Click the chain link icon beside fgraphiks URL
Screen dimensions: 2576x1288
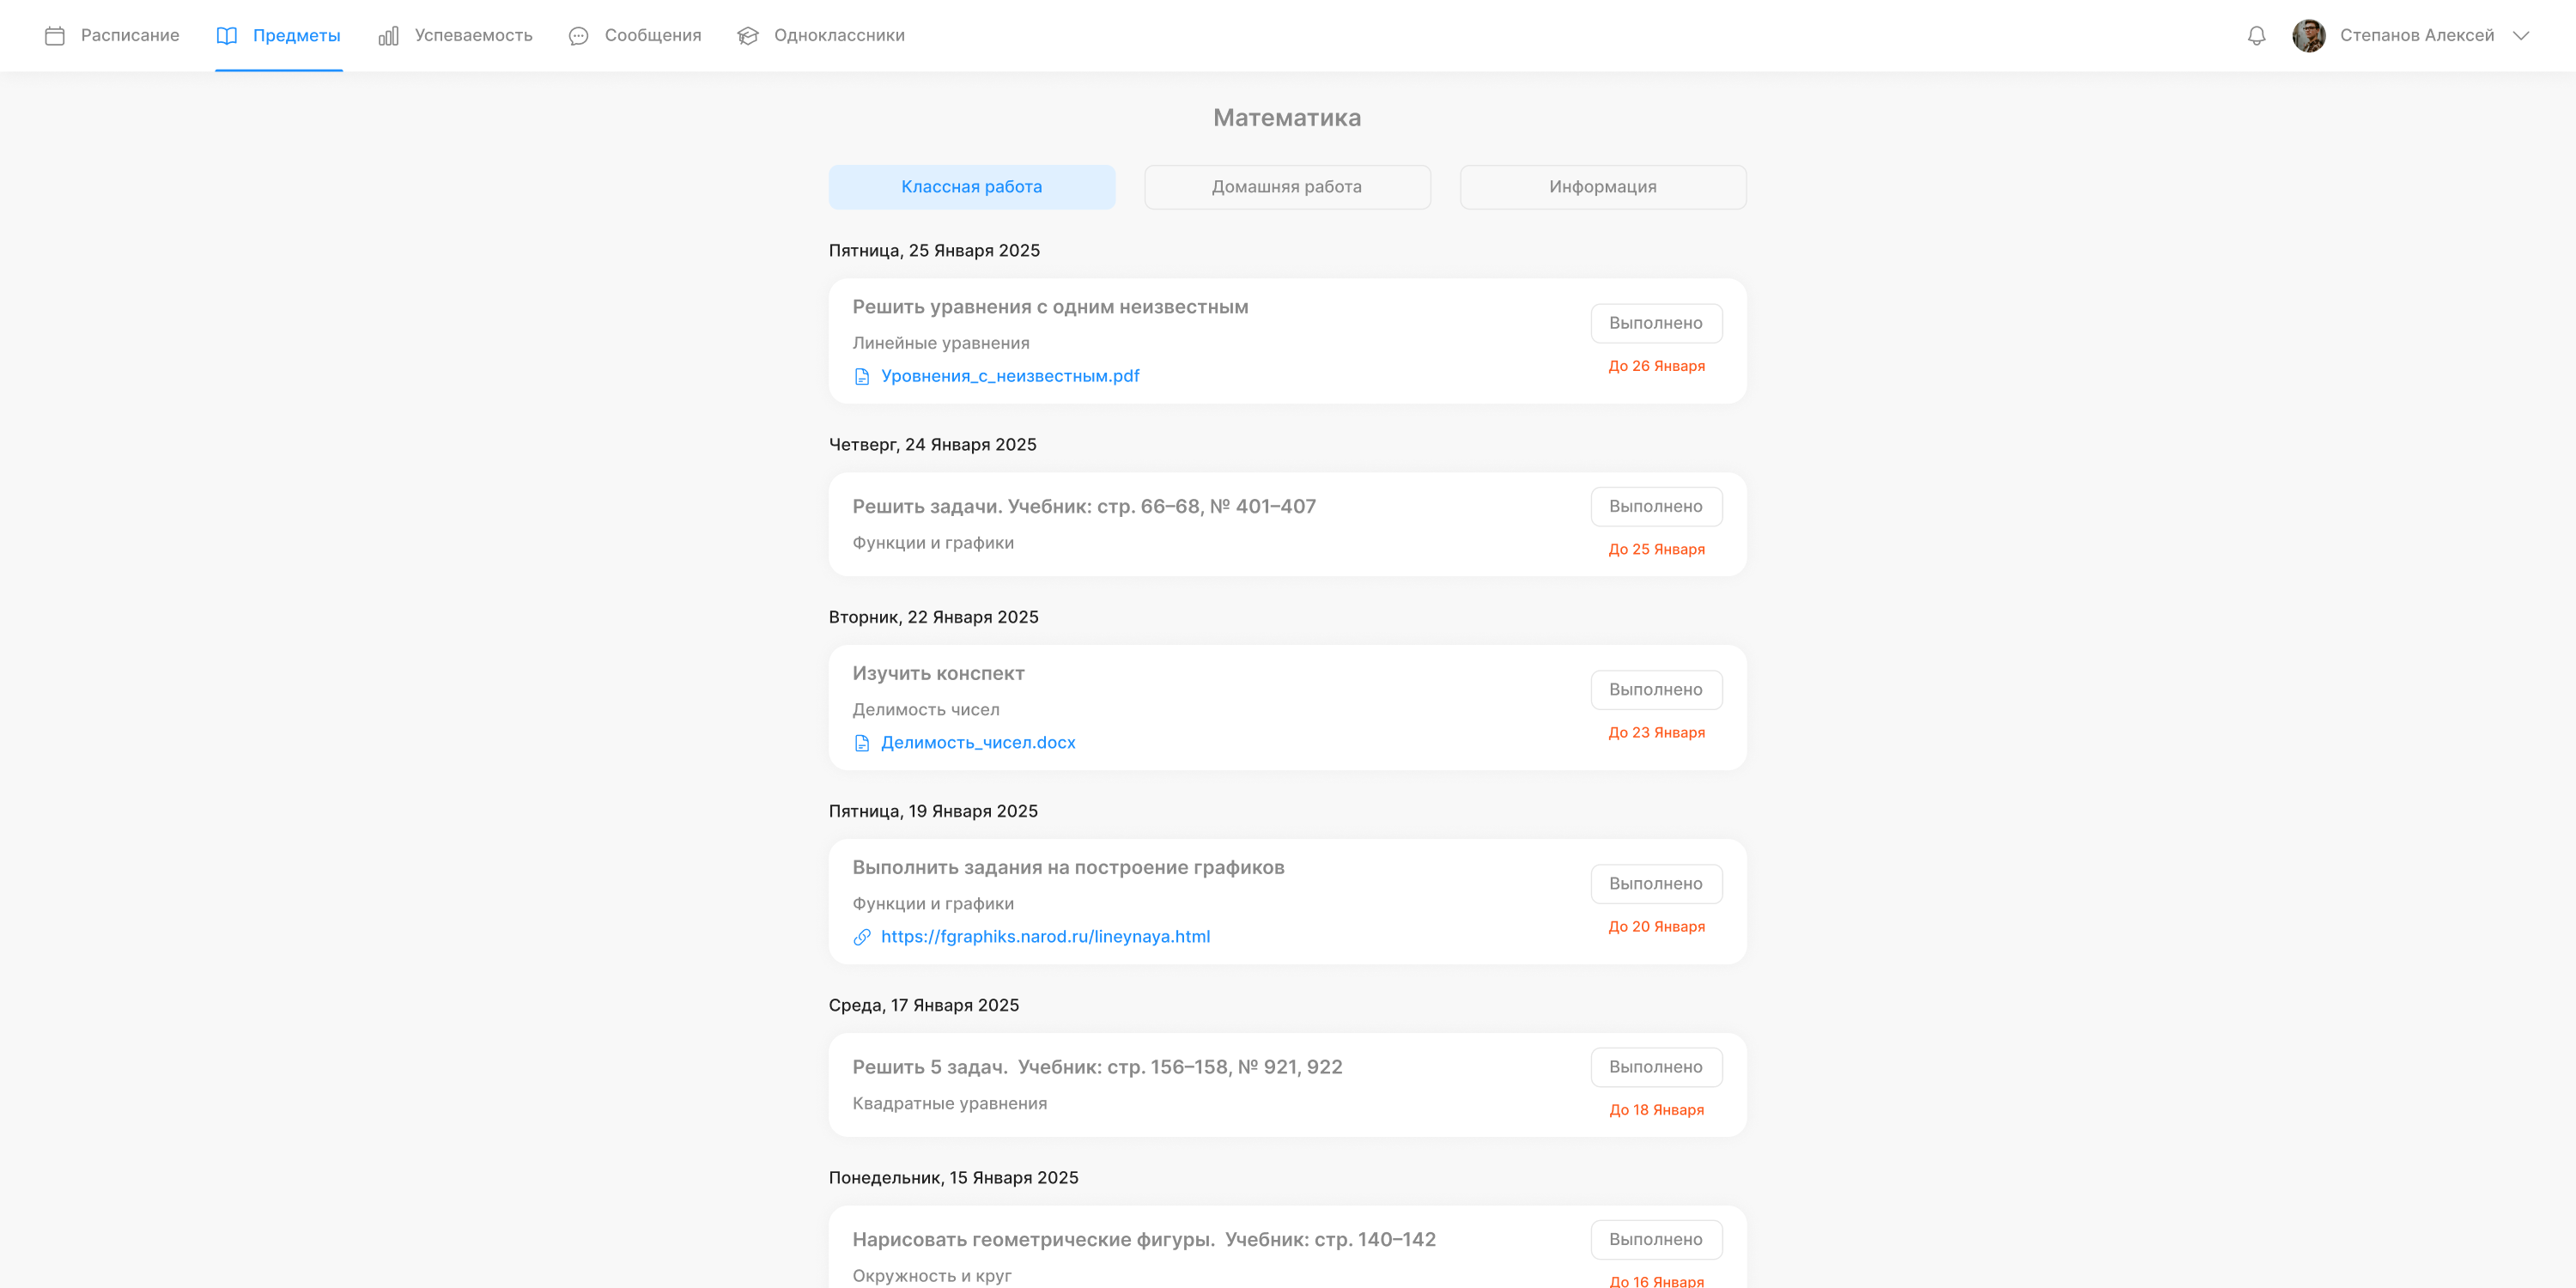tap(862, 937)
